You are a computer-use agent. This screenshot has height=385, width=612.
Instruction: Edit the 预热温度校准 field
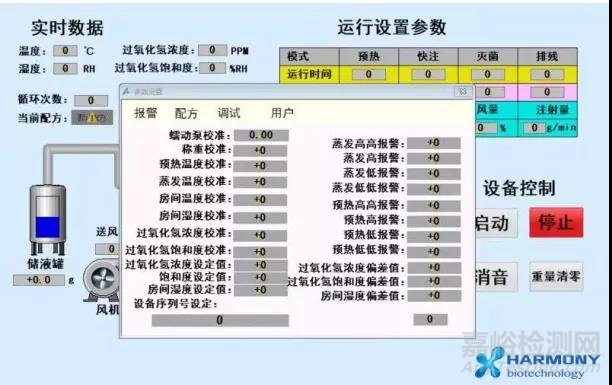(x=260, y=166)
